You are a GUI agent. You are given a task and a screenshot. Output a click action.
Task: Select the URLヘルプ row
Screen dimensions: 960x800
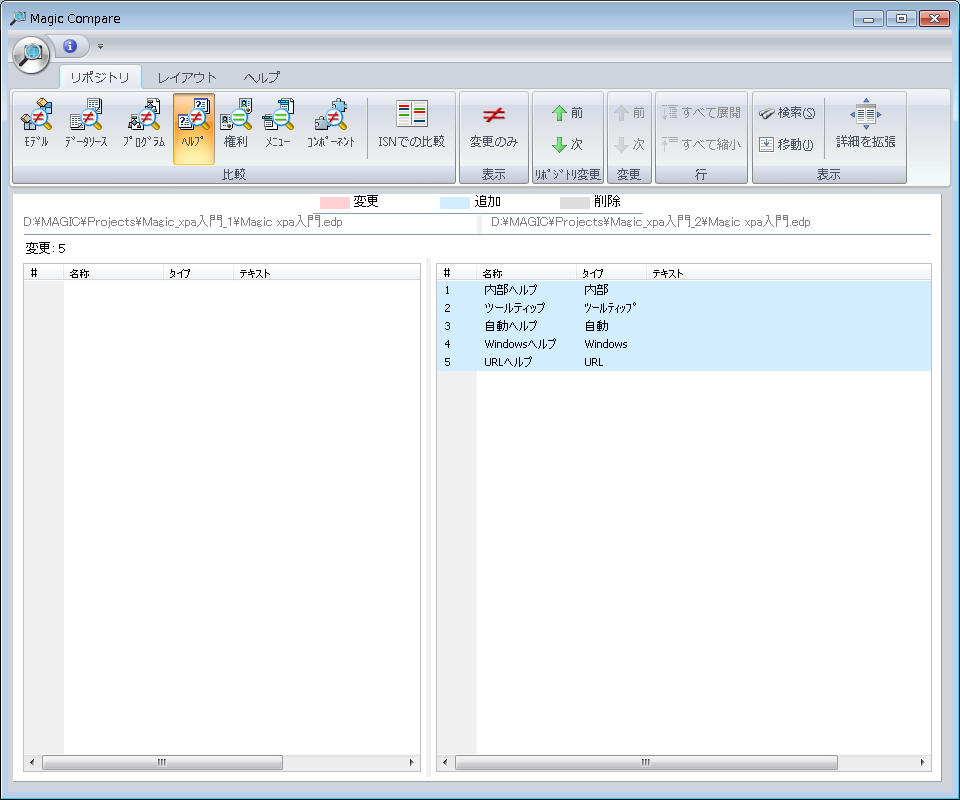pos(684,362)
